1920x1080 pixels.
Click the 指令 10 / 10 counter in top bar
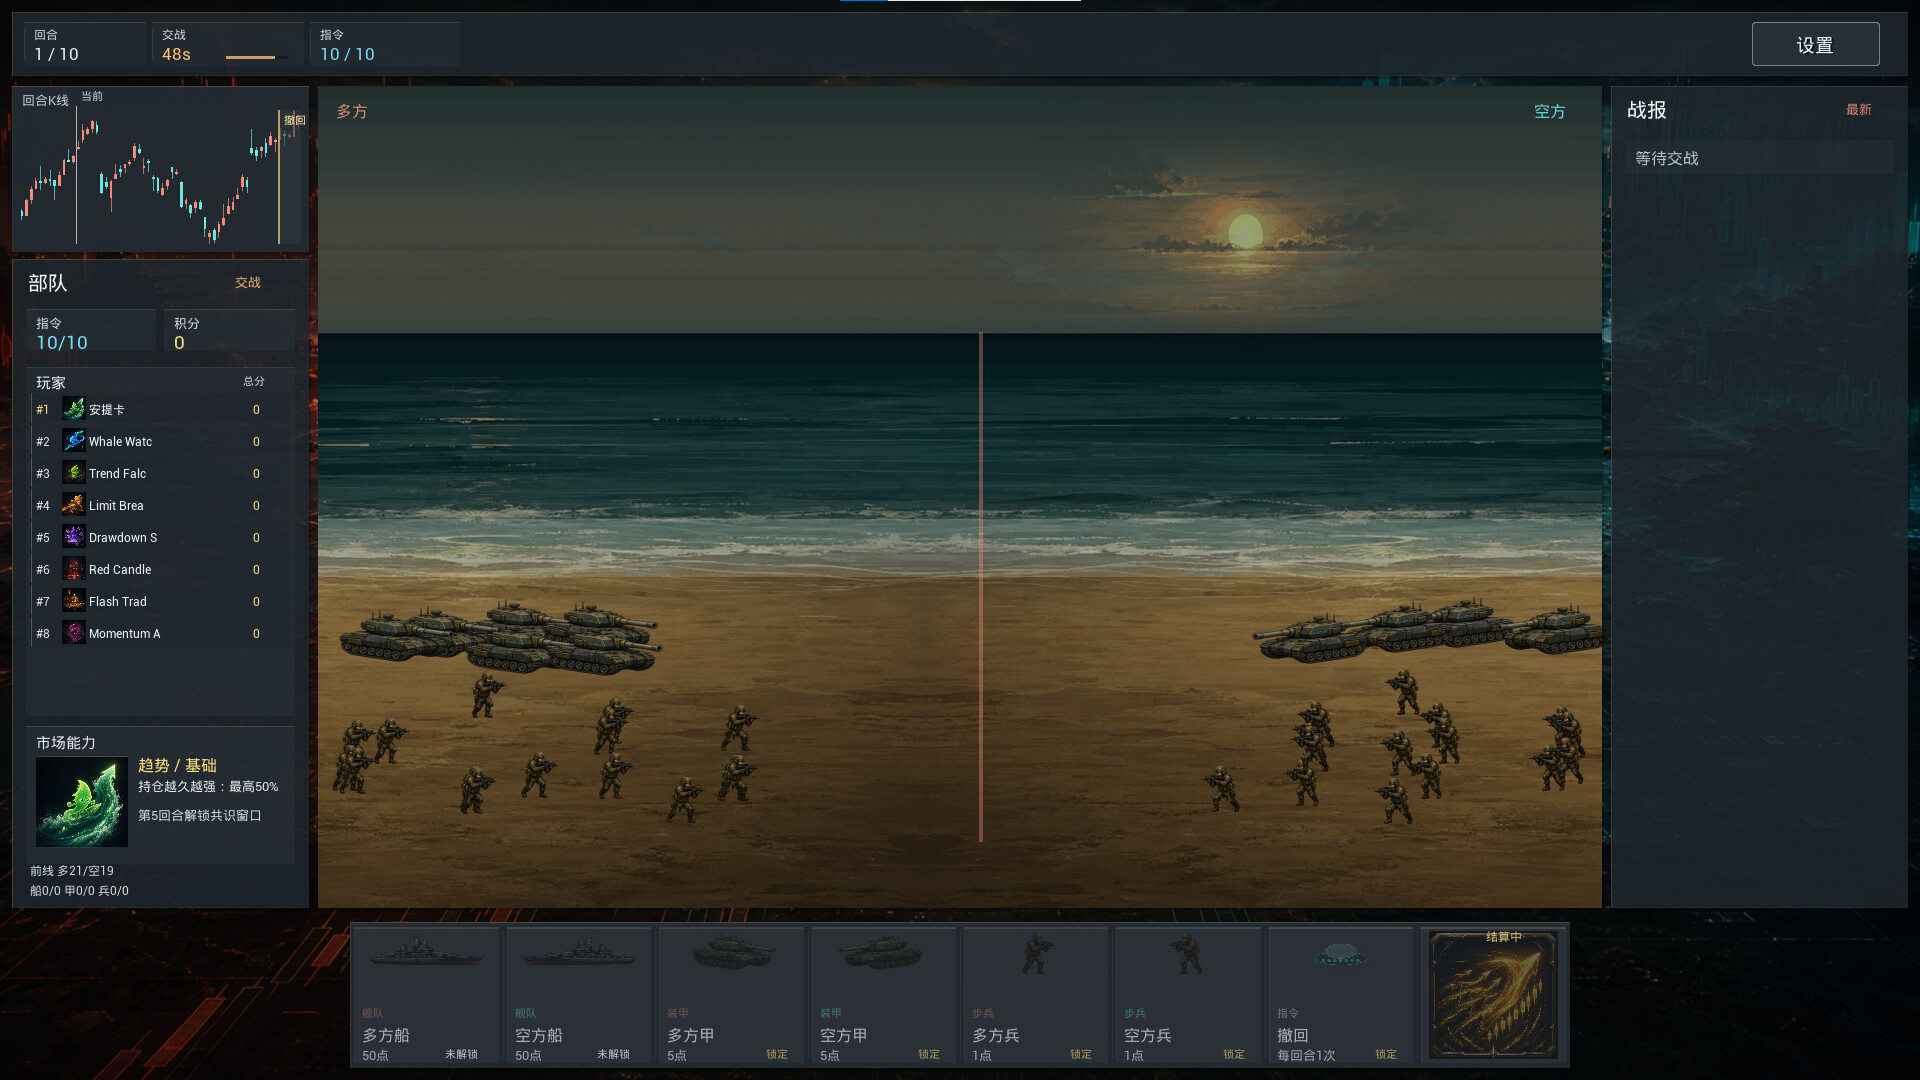tap(385, 45)
